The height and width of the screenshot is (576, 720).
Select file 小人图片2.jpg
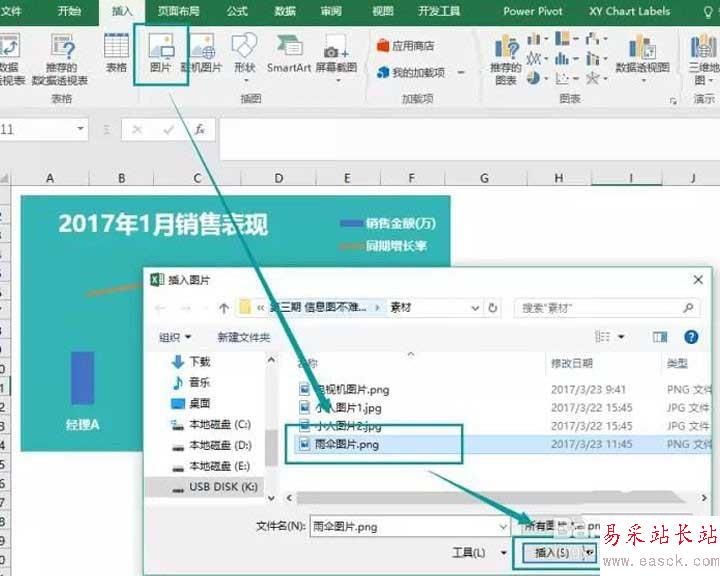(x=340, y=426)
